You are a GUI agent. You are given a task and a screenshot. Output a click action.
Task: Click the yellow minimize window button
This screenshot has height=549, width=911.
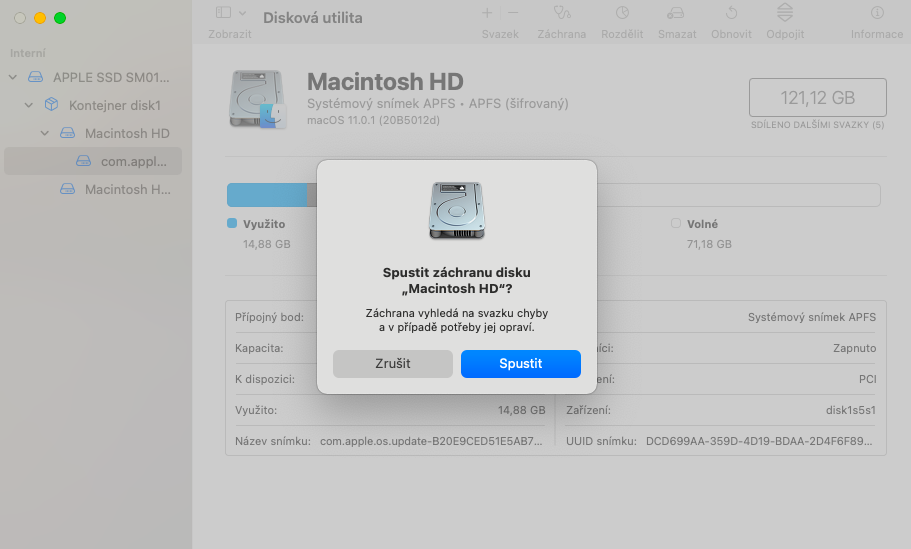[40, 18]
